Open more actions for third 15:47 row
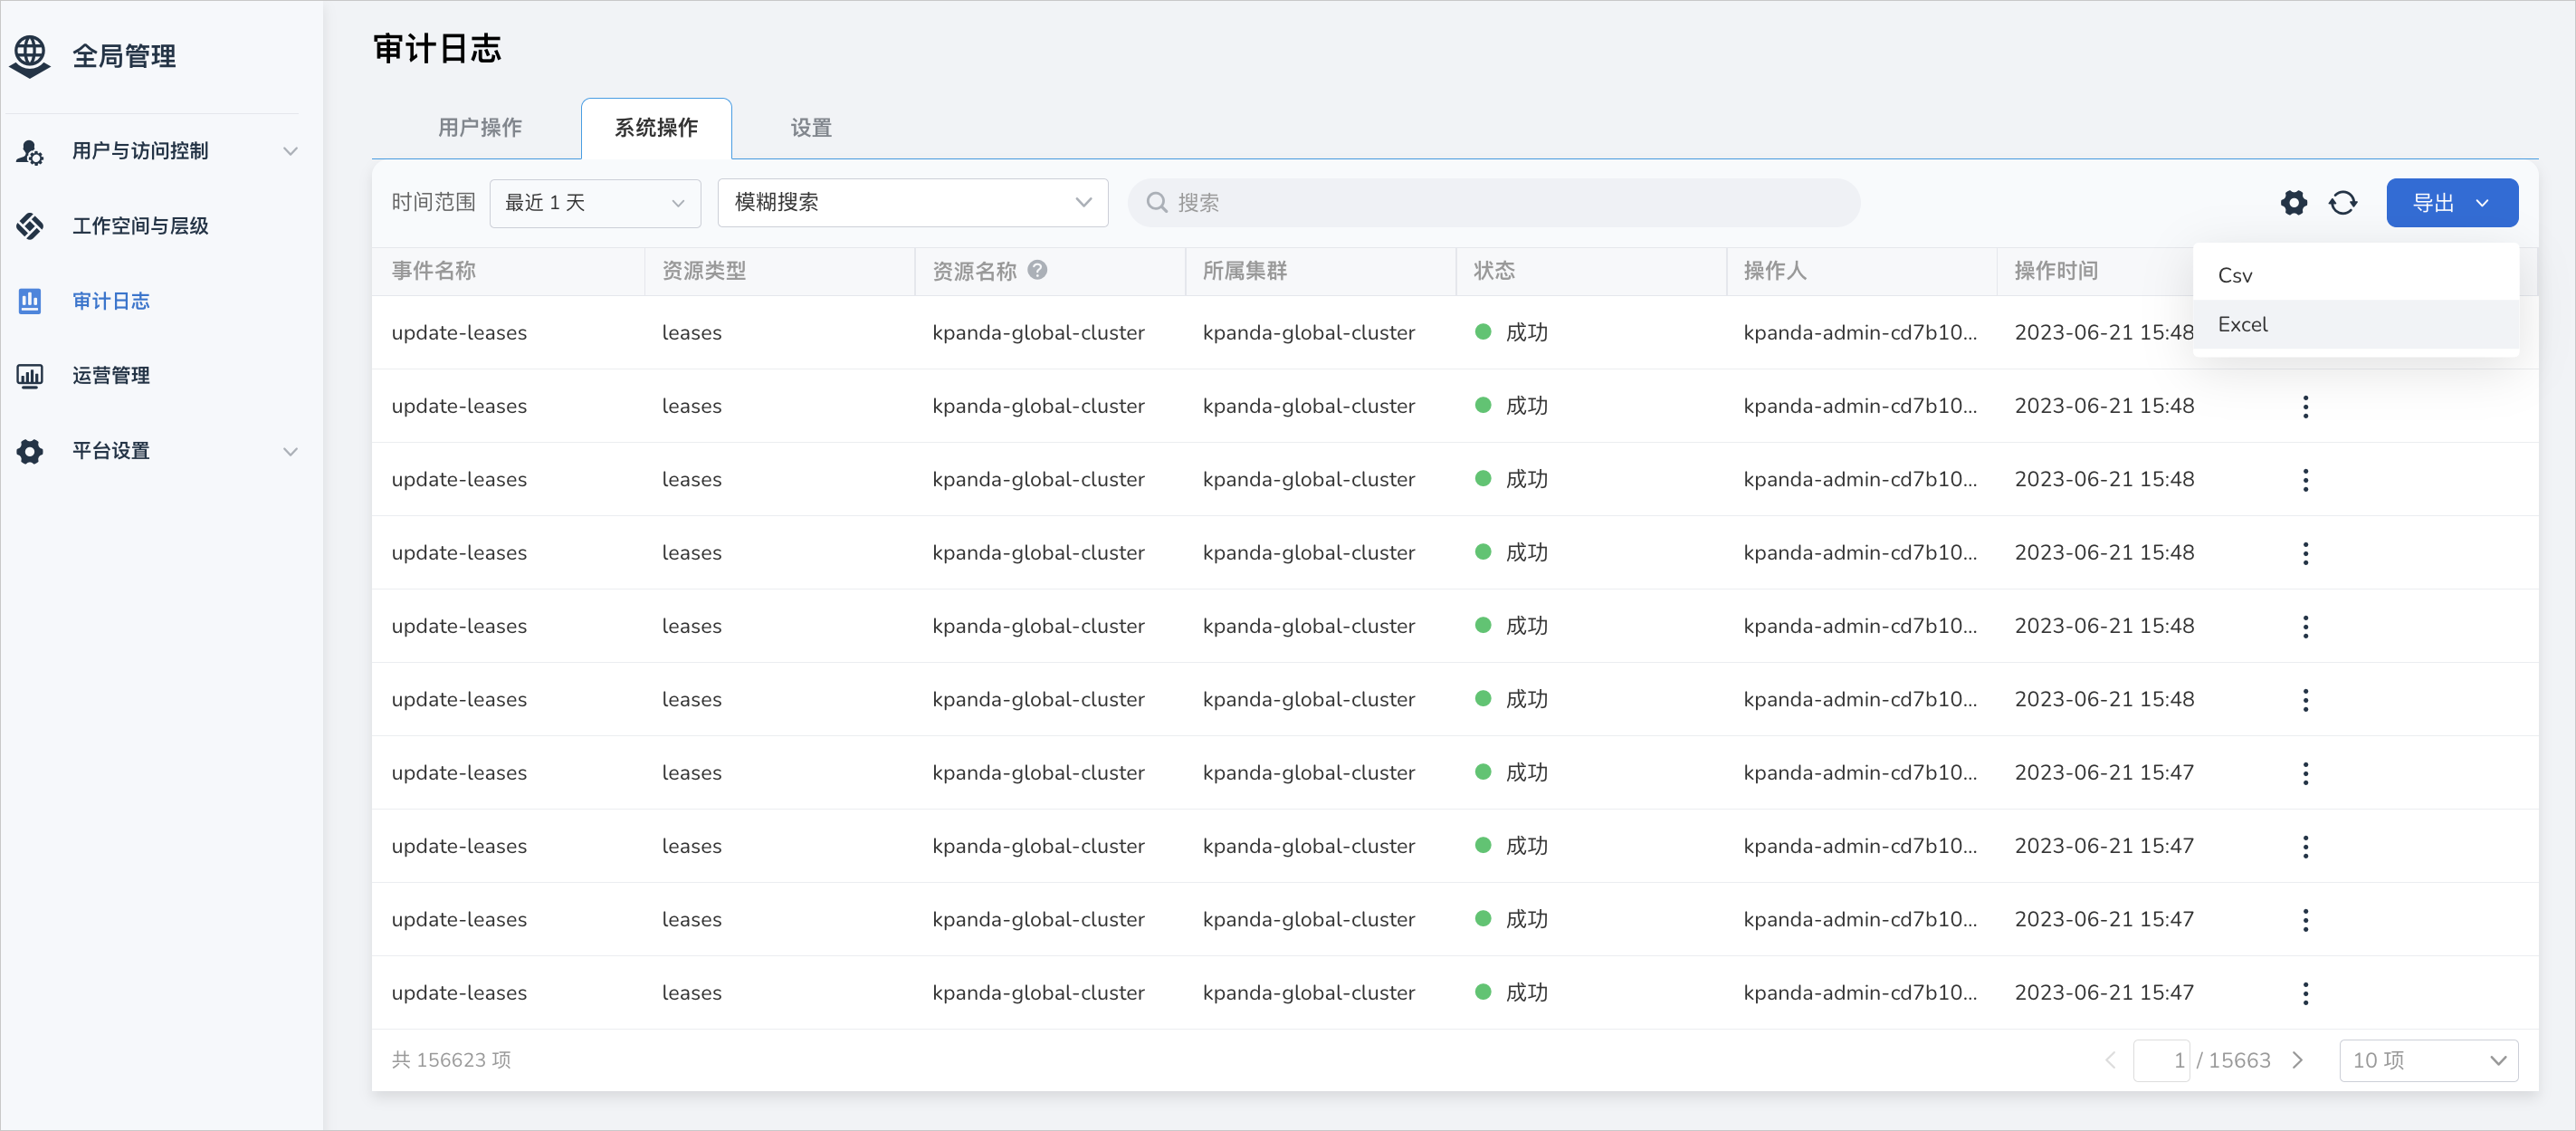 tap(2305, 920)
